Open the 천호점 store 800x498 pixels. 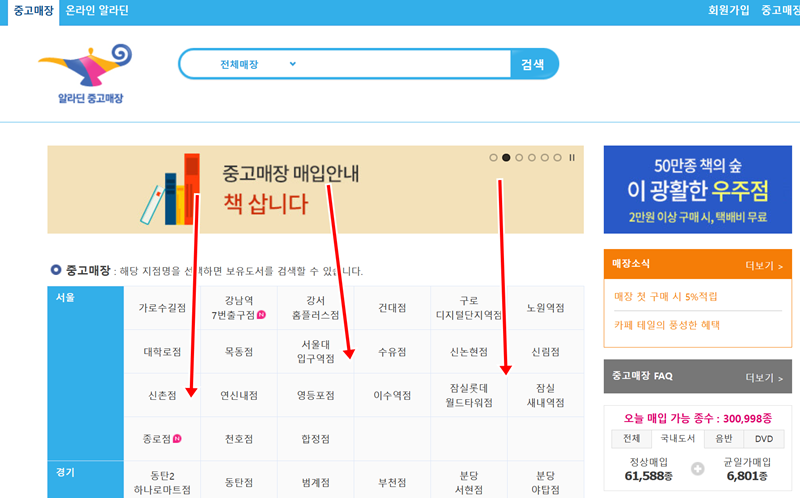(x=239, y=439)
